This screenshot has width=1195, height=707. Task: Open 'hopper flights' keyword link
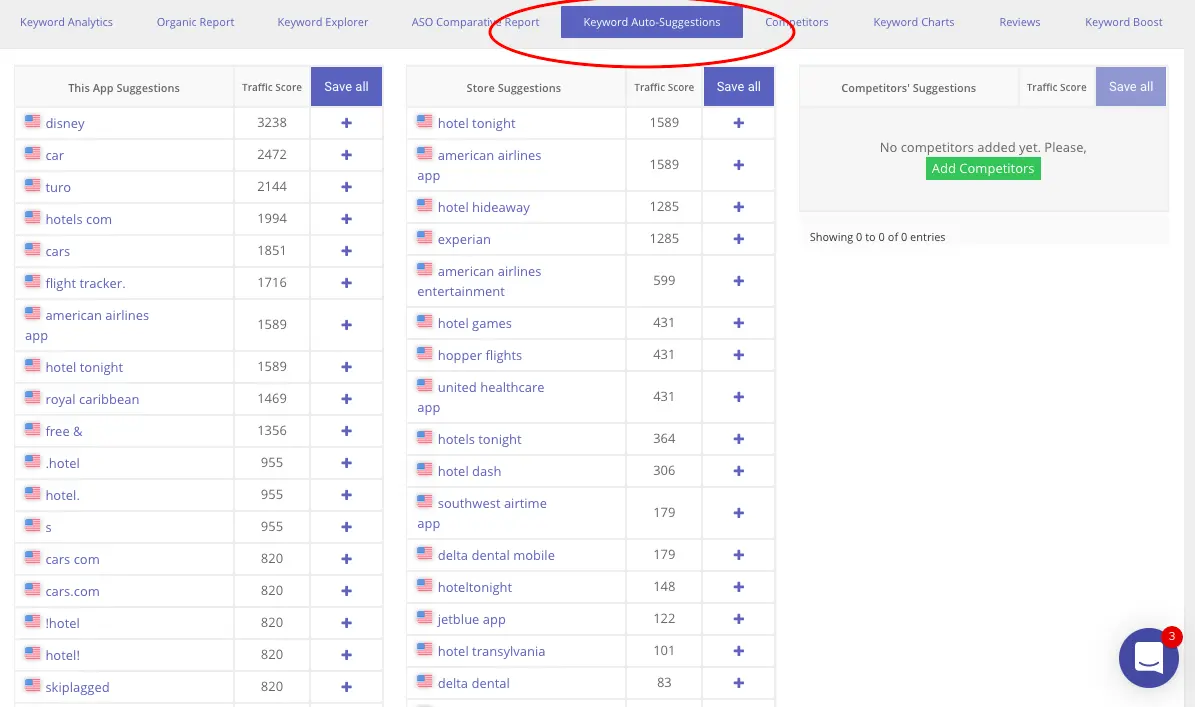(479, 355)
